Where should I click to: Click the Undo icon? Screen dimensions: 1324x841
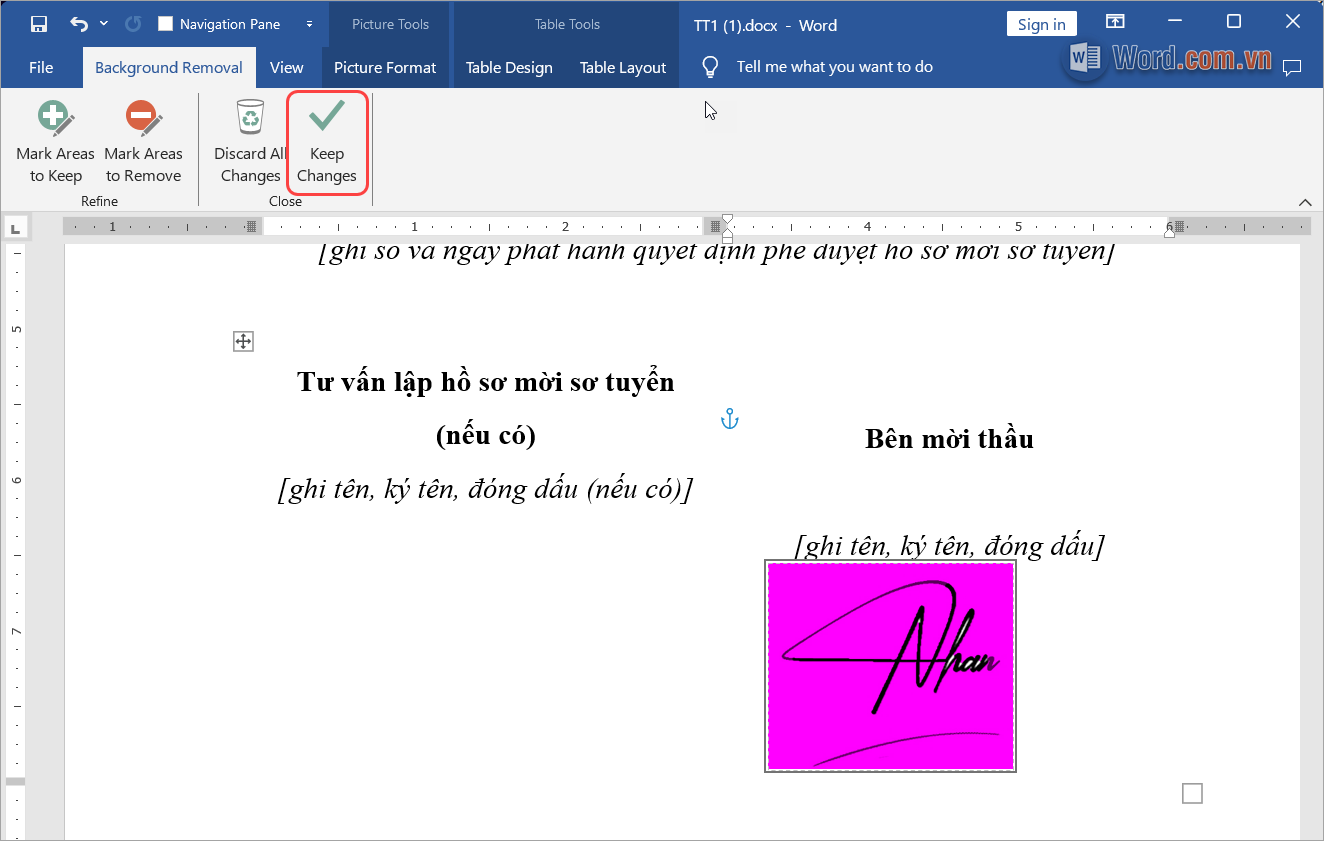click(78, 23)
